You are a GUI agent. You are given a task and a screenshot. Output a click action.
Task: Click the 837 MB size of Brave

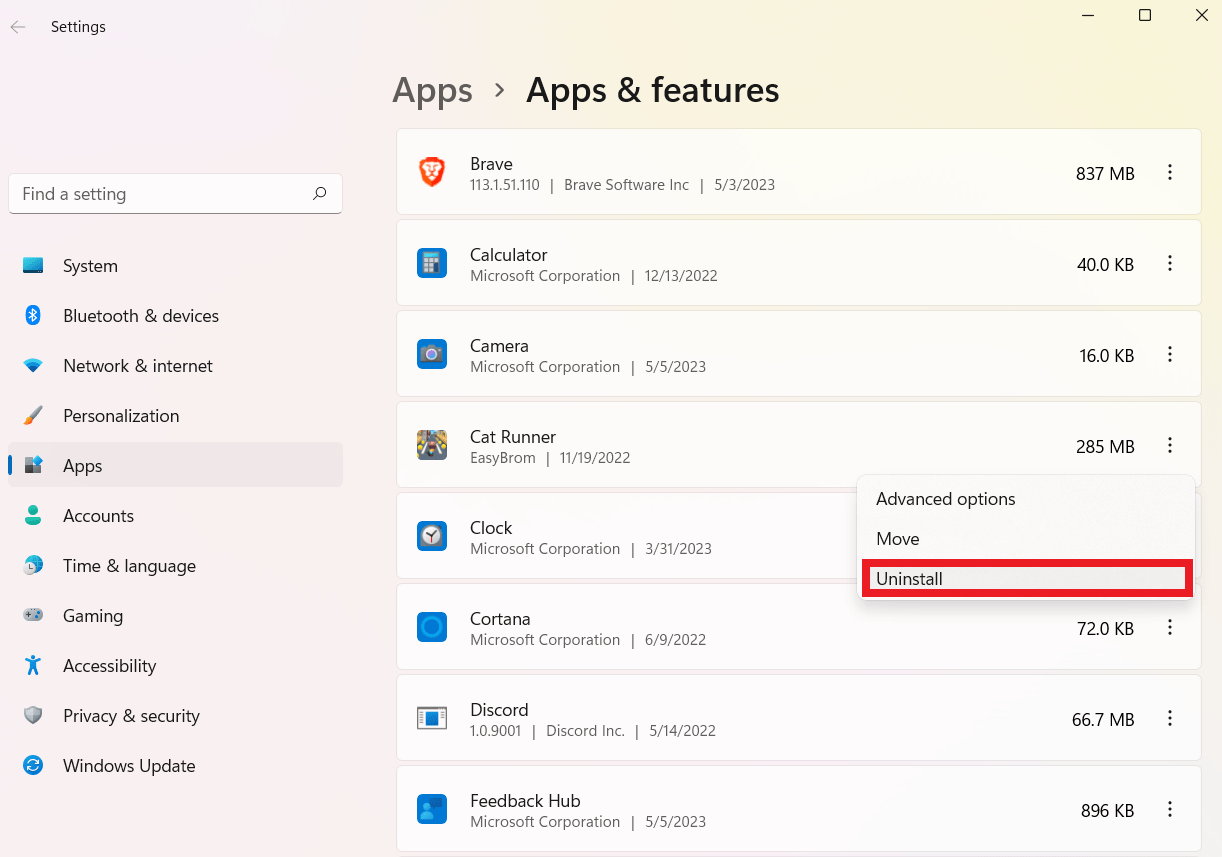tap(1105, 174)
